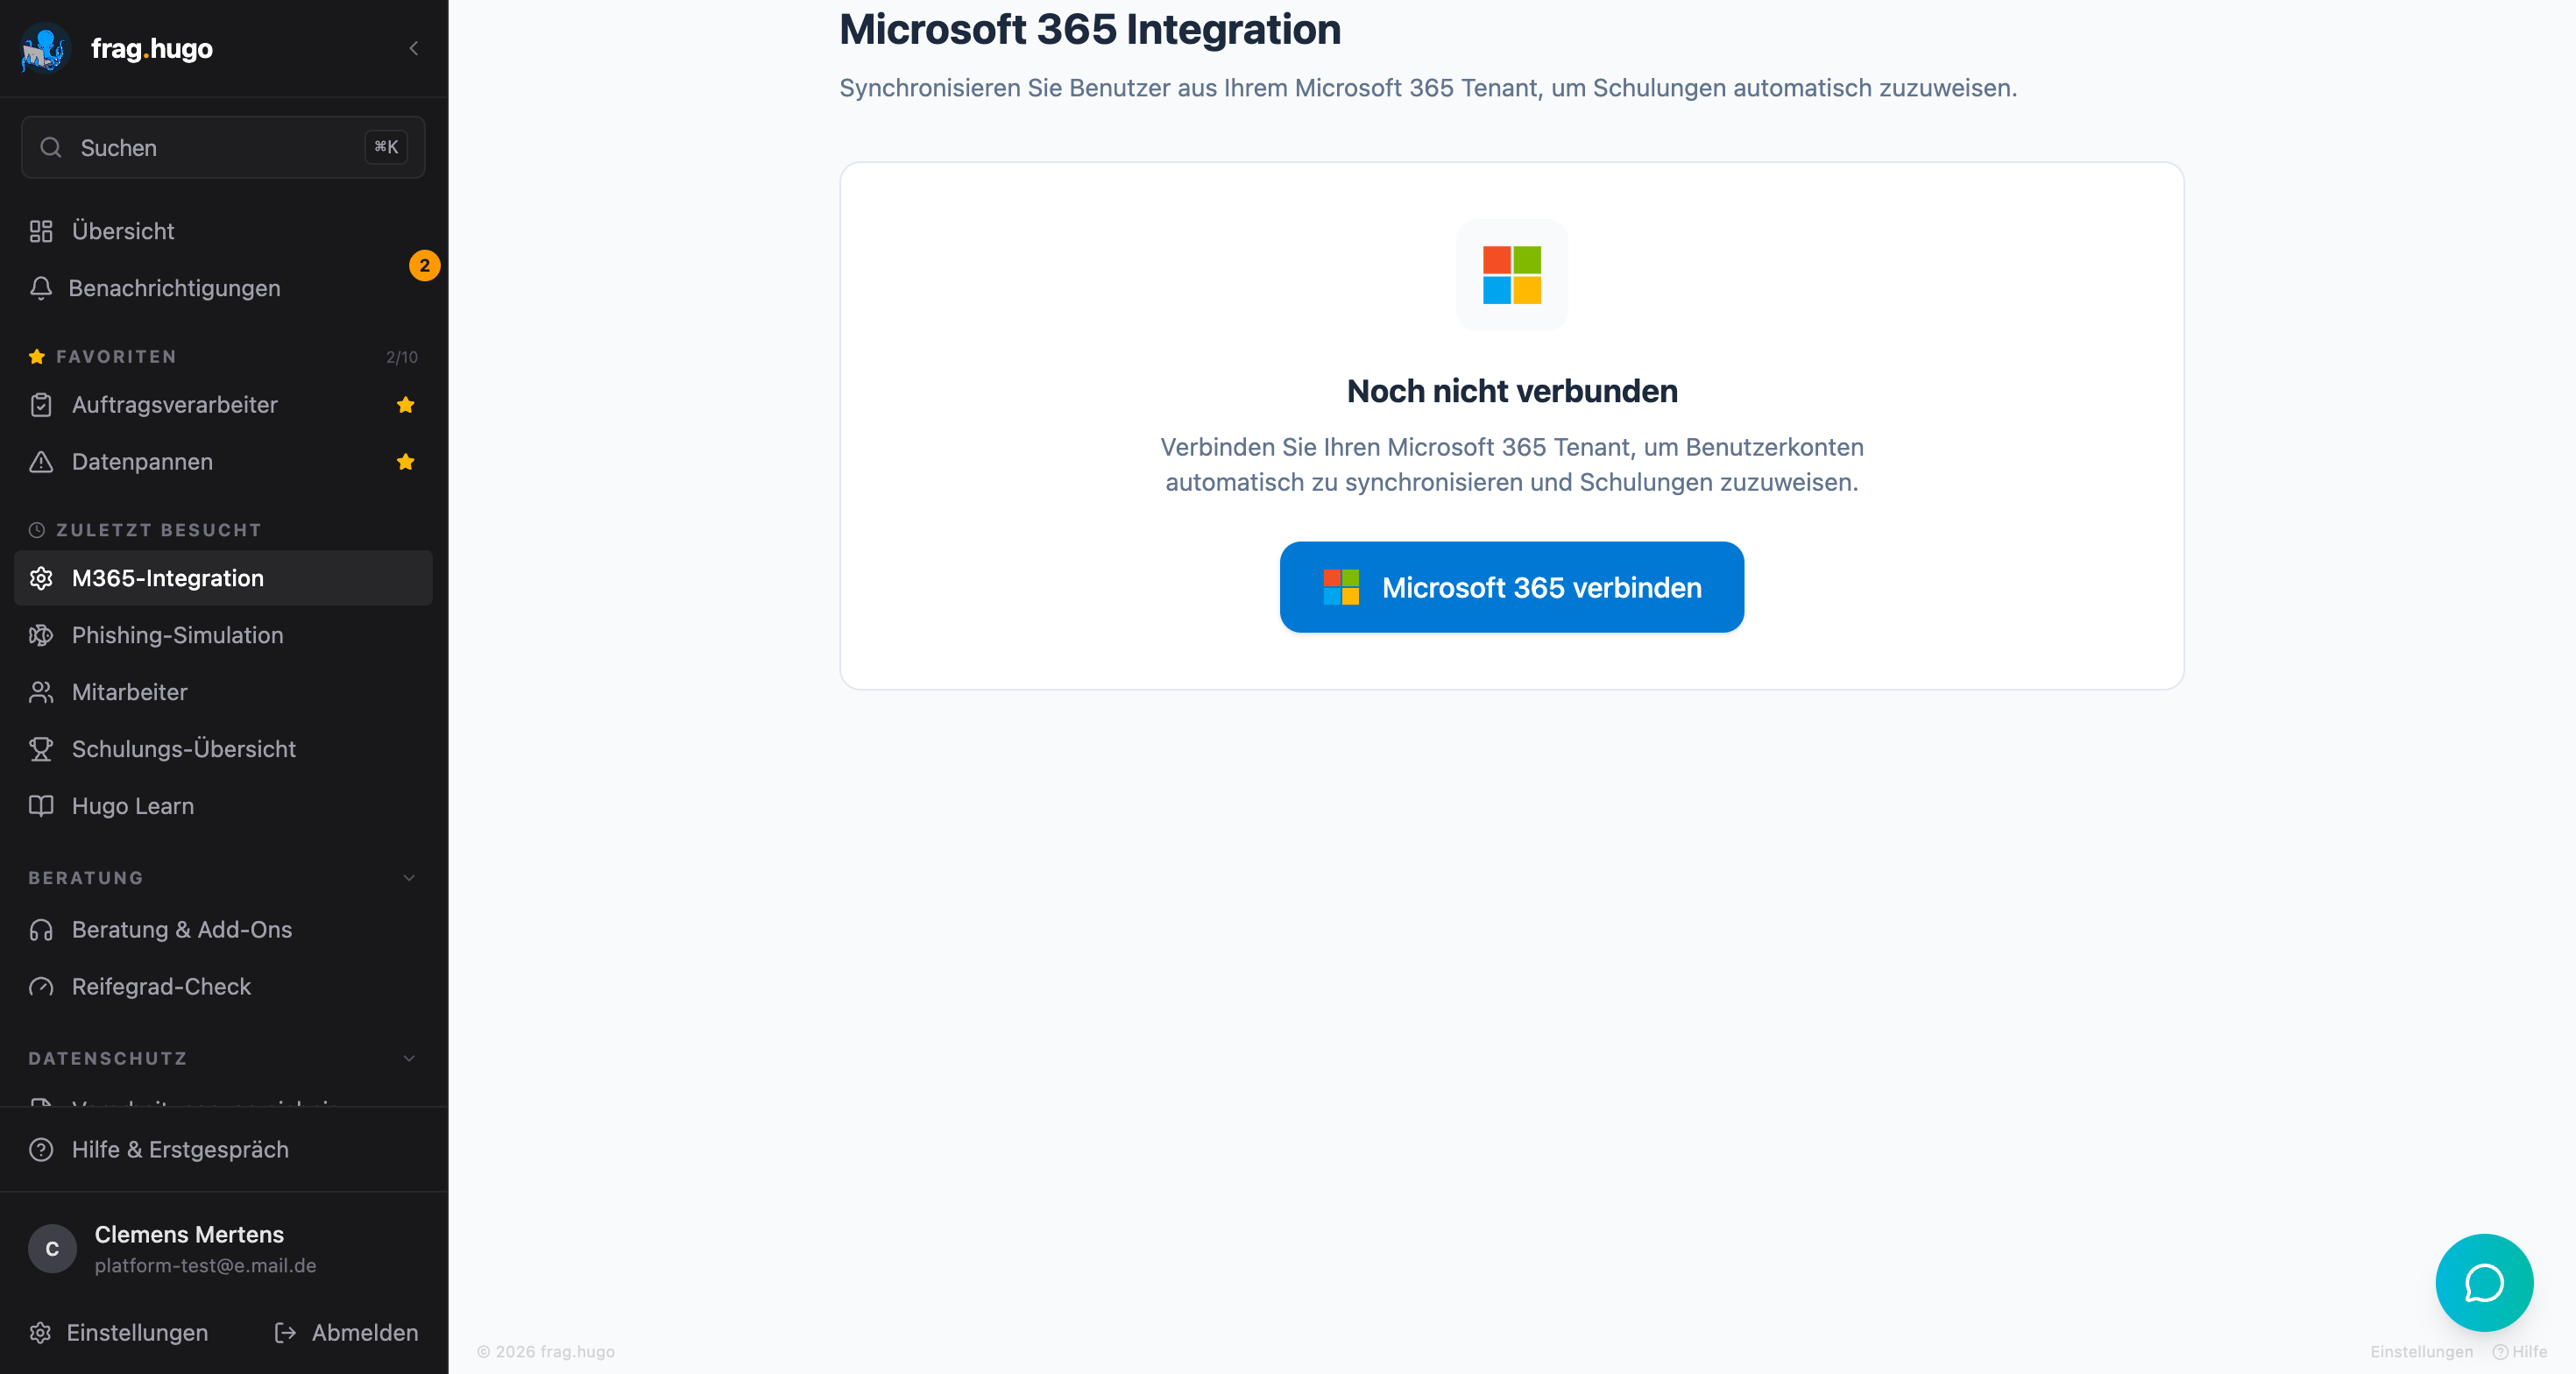The image size is (2576, 1374).
Task: Open Auftragsverarbeiter favorite entry
Action: pyautogui.click(x=223, y=405)
